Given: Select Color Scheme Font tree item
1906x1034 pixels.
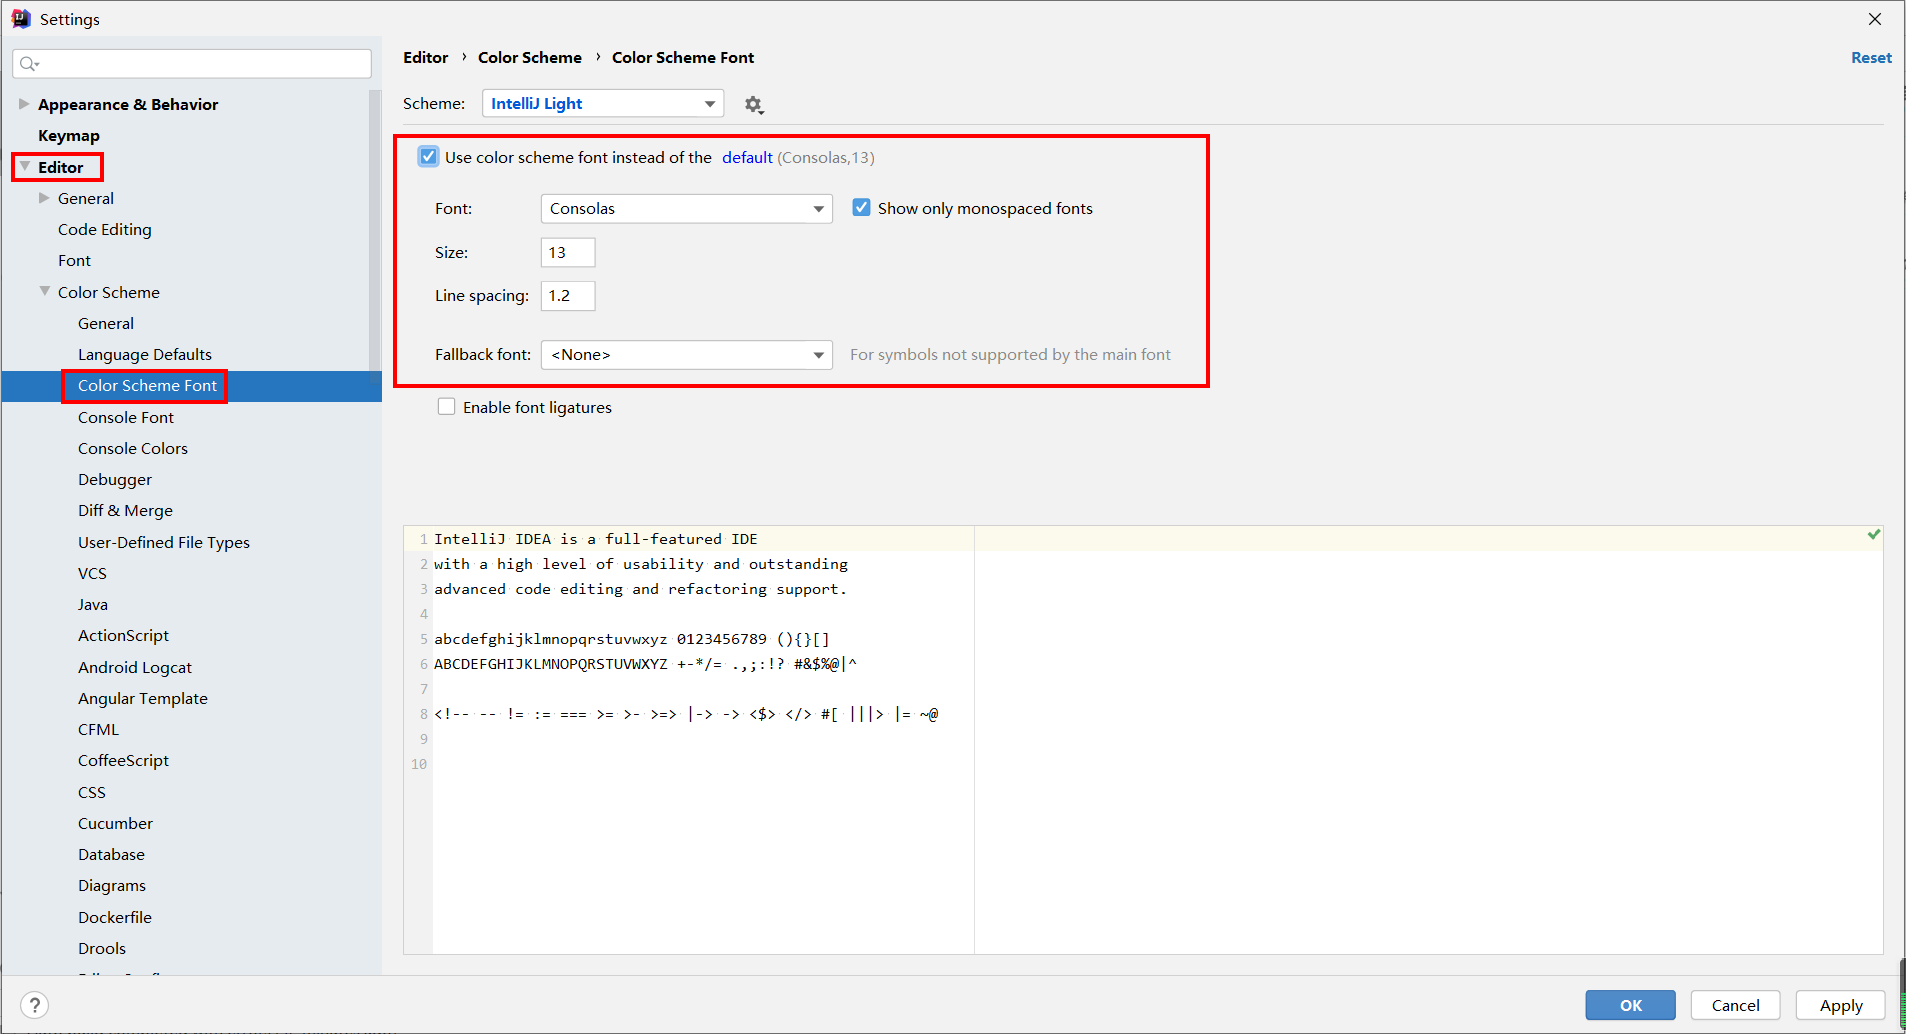Looking at the screenshot, I should (x=147, y=386).
